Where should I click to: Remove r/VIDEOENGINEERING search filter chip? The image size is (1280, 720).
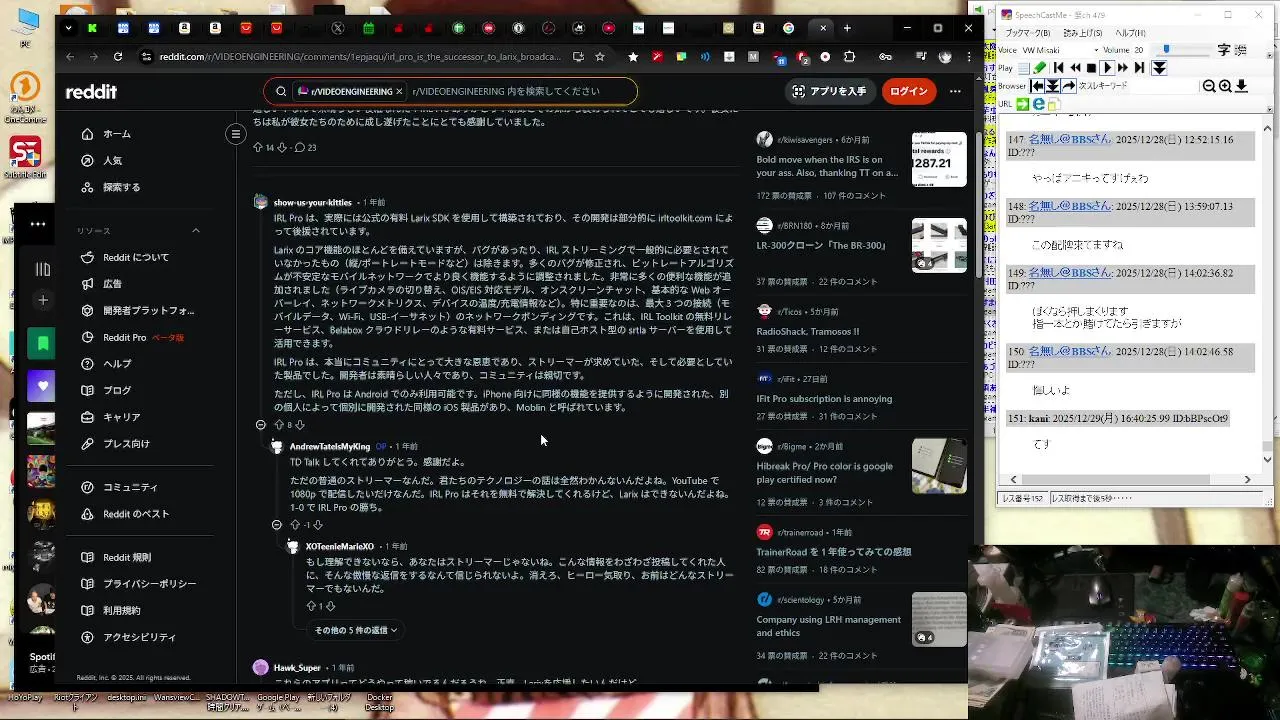pyautogui.click(x=399, y=92)
